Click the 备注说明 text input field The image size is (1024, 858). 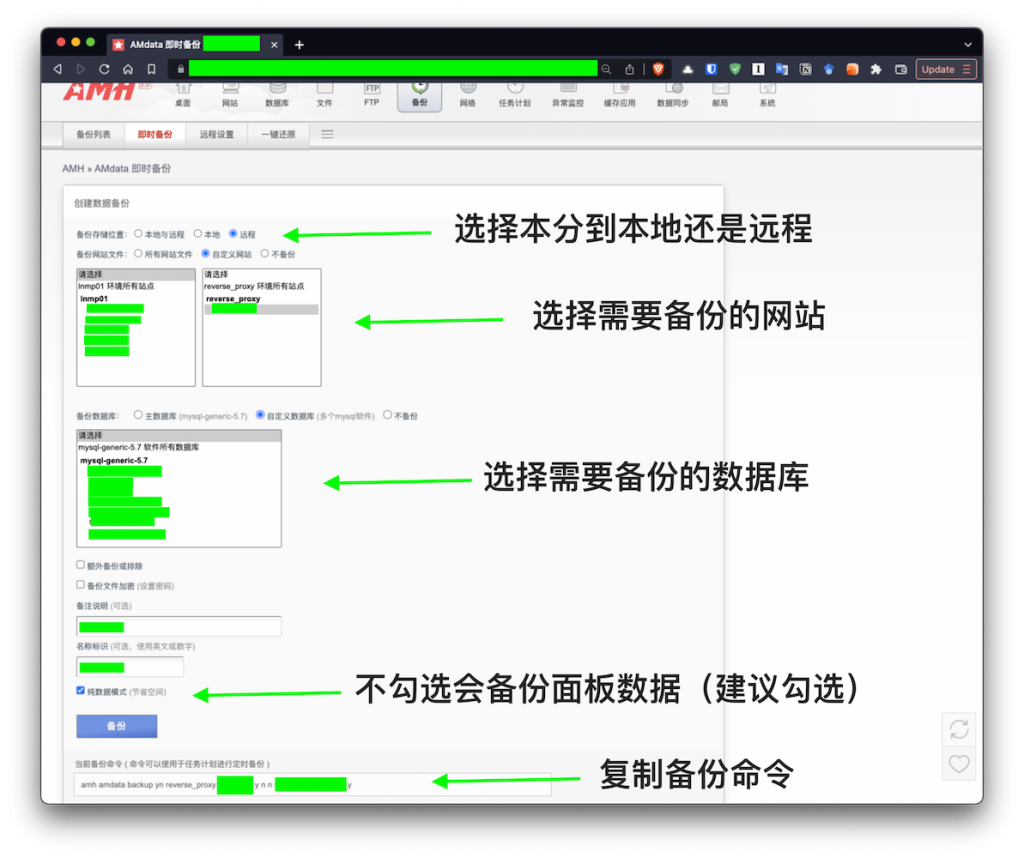coord(178,626)
